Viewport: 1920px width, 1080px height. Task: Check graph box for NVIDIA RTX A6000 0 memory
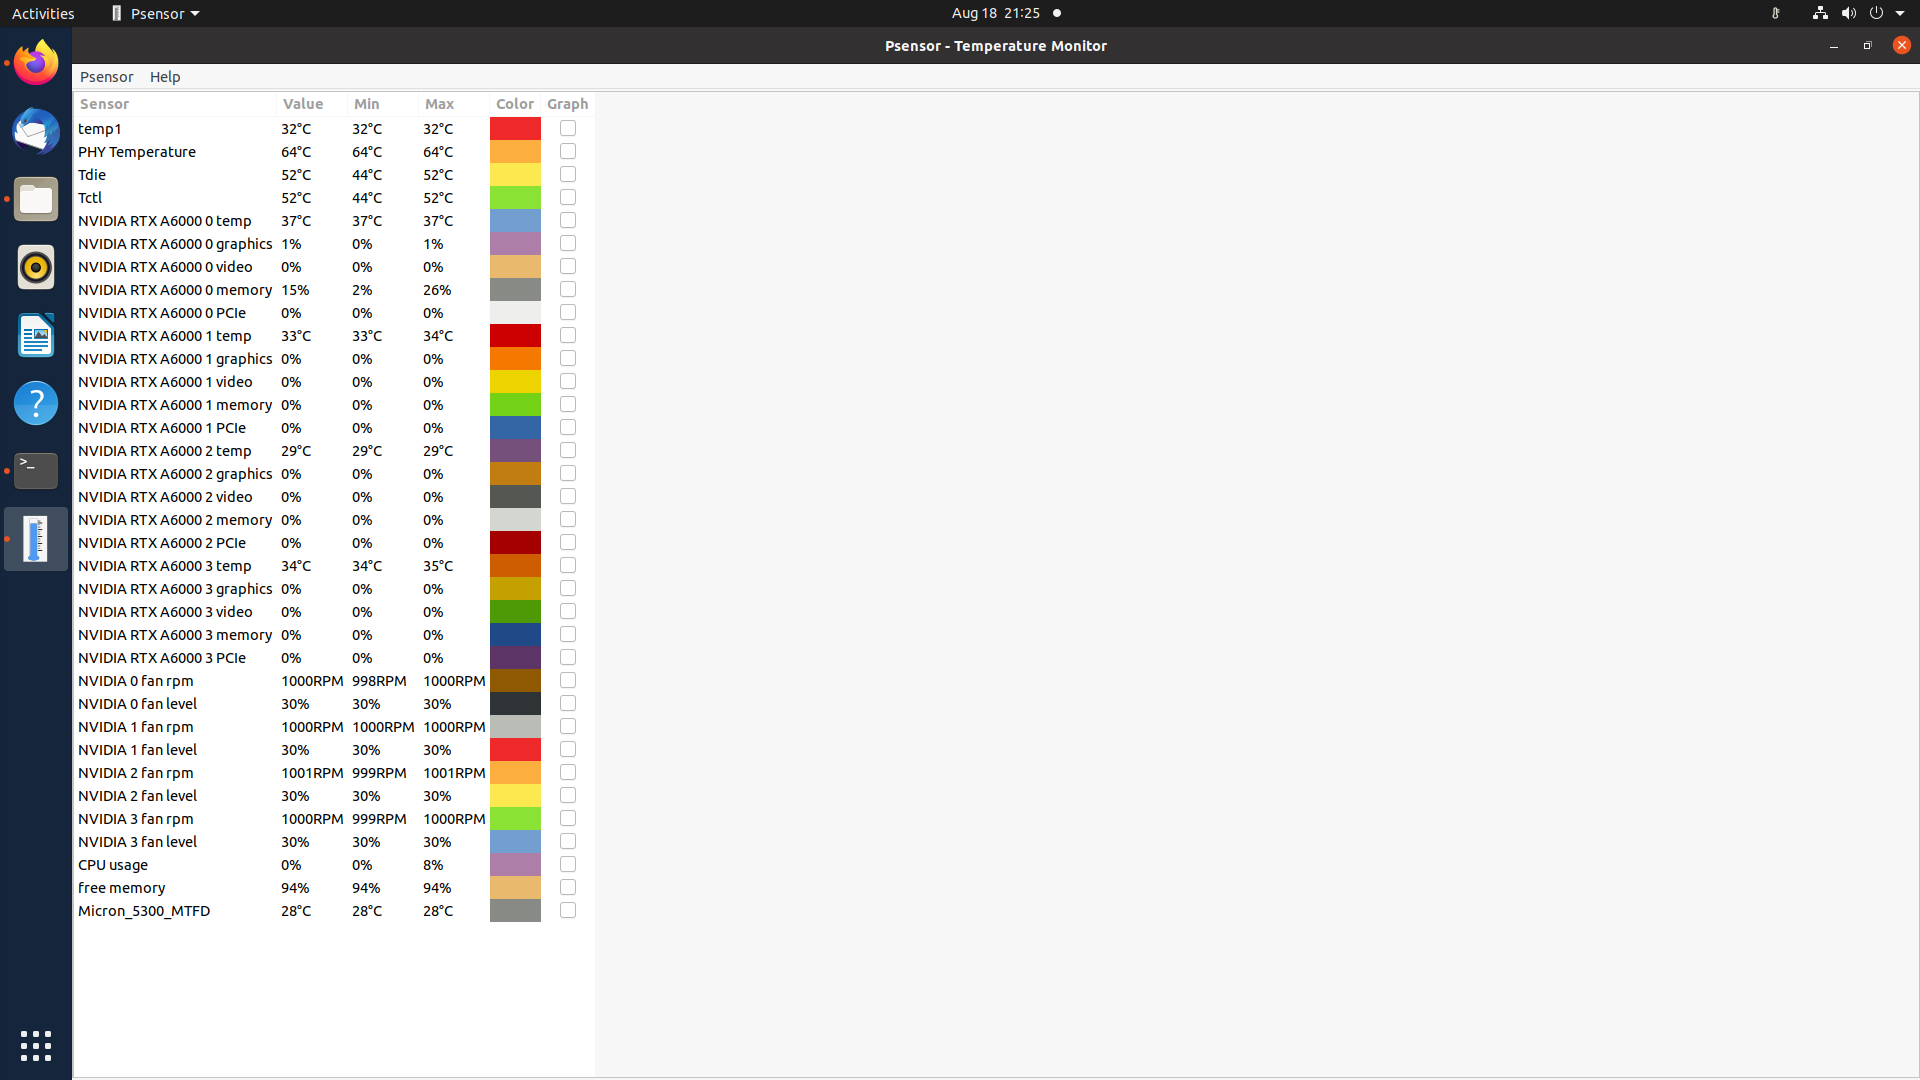pyautogui.click(x=568, y=289)
